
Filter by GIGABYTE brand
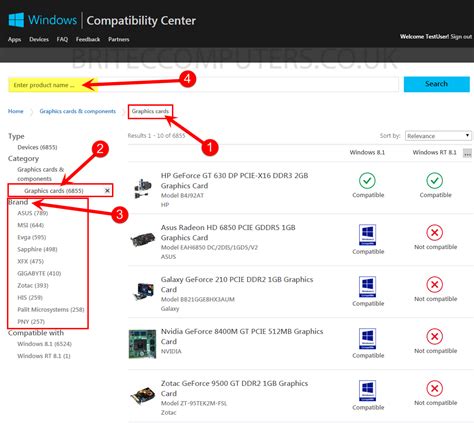point(39,273)
